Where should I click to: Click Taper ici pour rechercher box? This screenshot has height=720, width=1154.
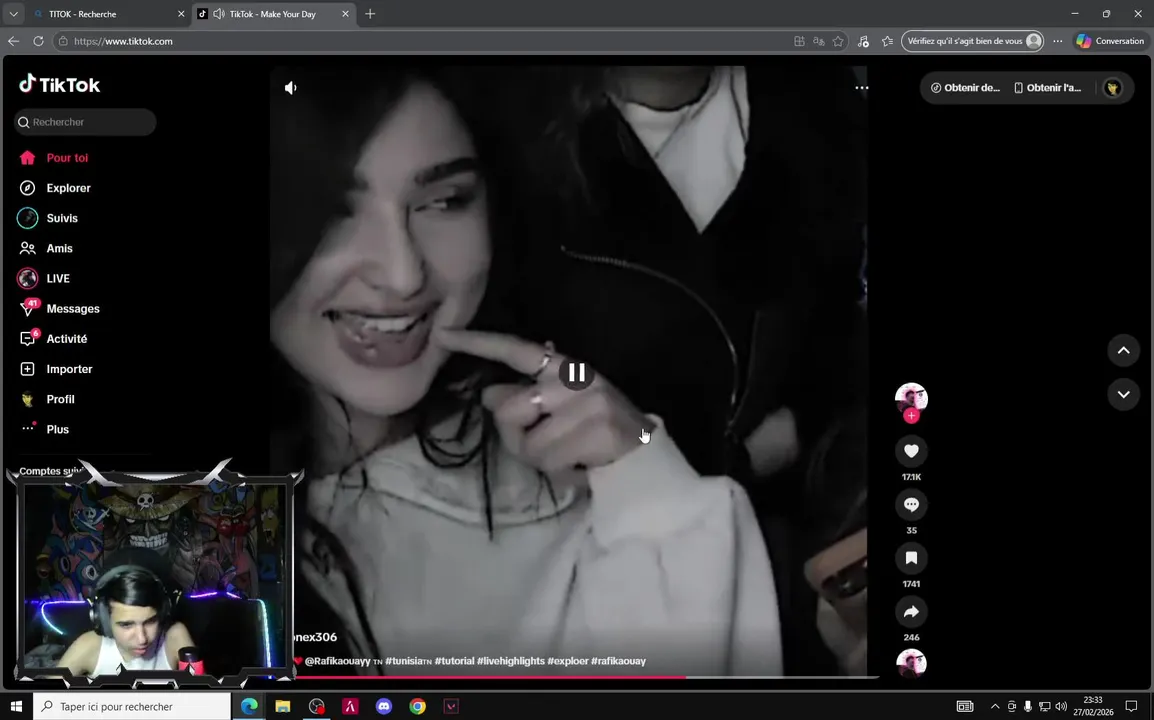click(132, 707)
